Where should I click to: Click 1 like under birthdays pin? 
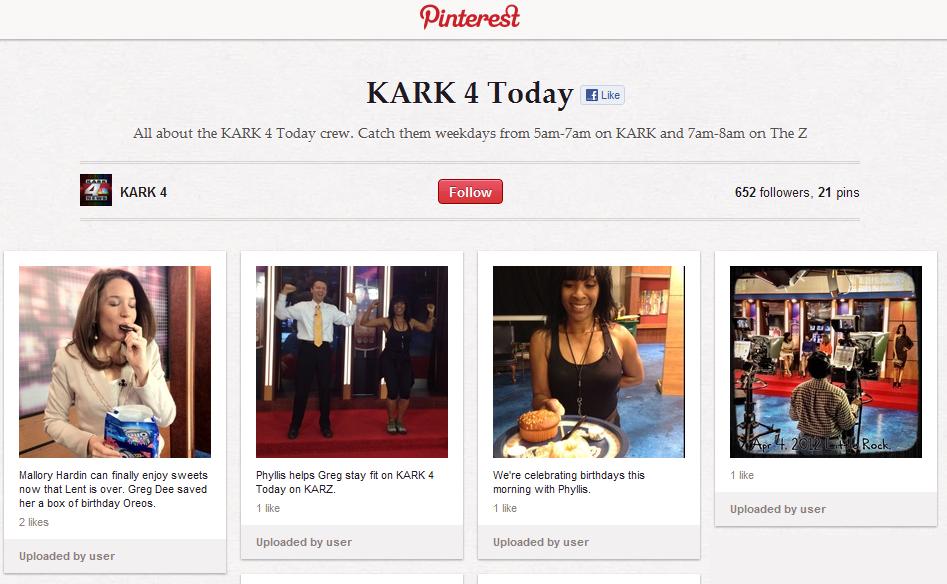[x=505, y=509]
